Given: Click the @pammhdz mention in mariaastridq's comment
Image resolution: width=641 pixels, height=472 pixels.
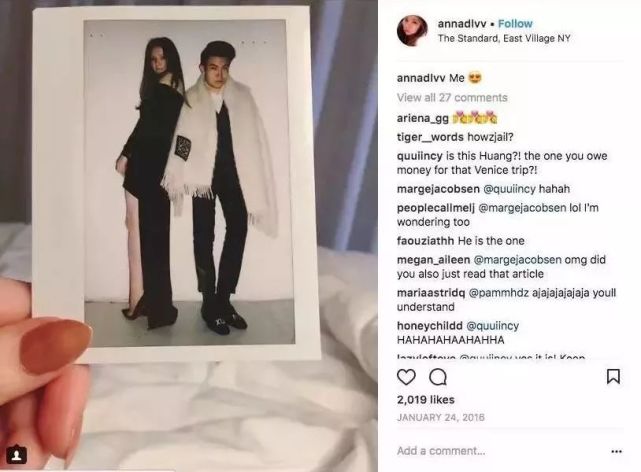Looking at the screenshot, I should click(498, 293).
